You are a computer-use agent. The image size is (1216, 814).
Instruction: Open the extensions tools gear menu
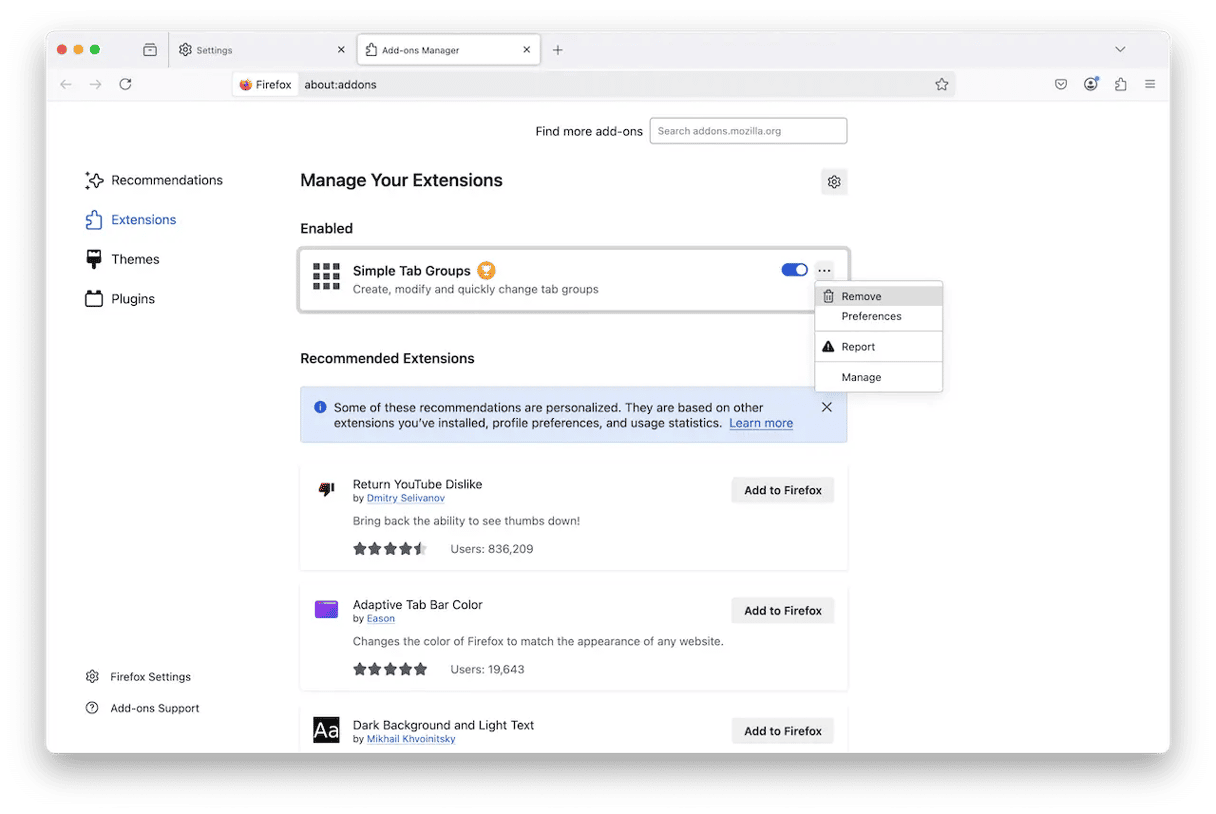pyautogui.click(x=834, y=182)
